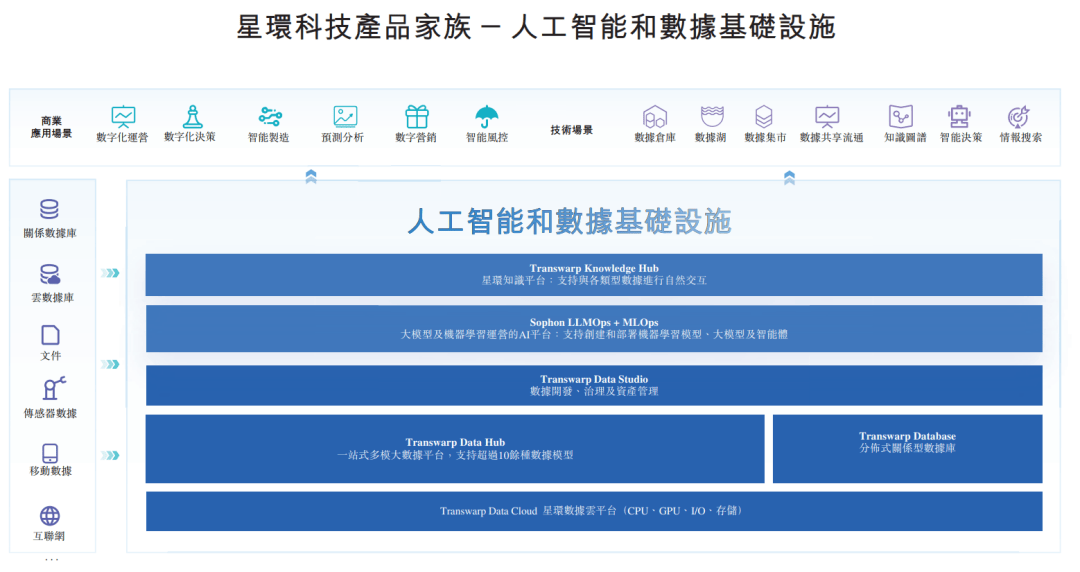Click the up chevron below 預測分析

click(311, 177)
